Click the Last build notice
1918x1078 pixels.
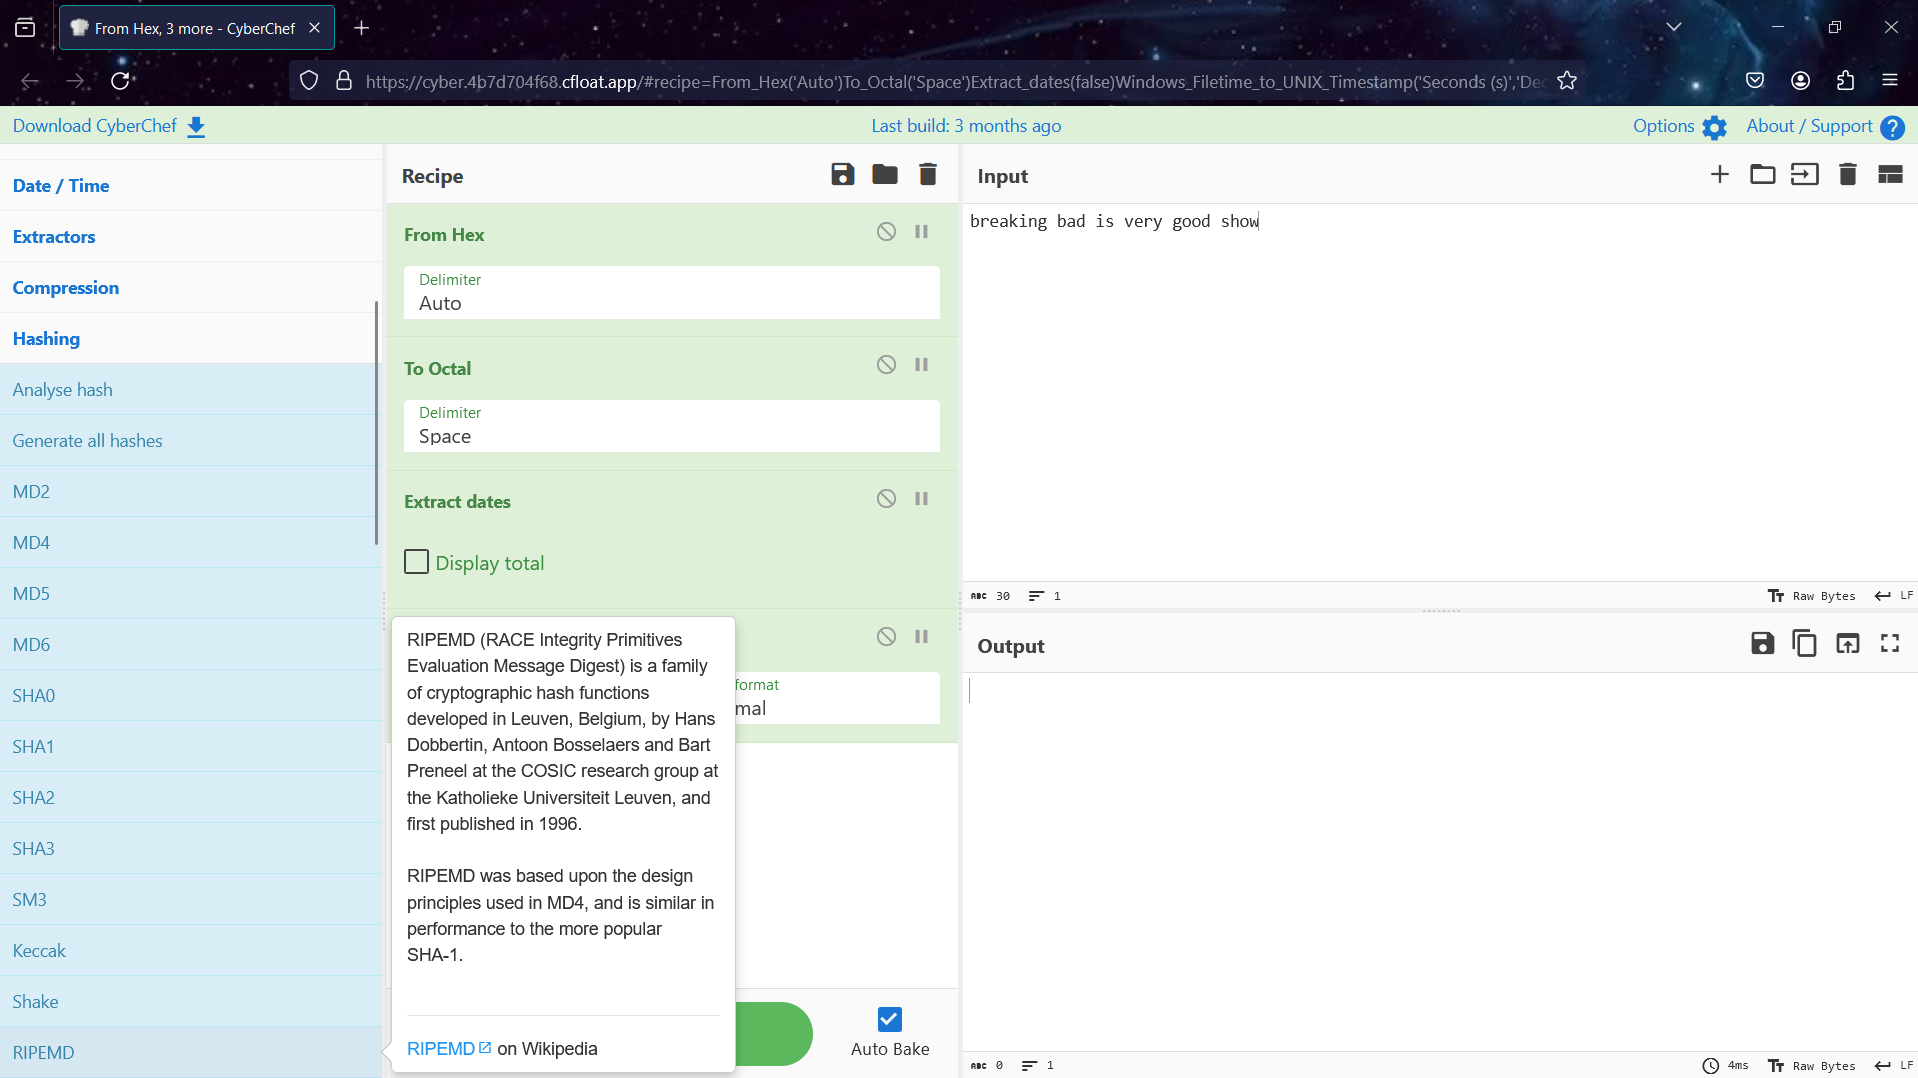tap(965, 126)
